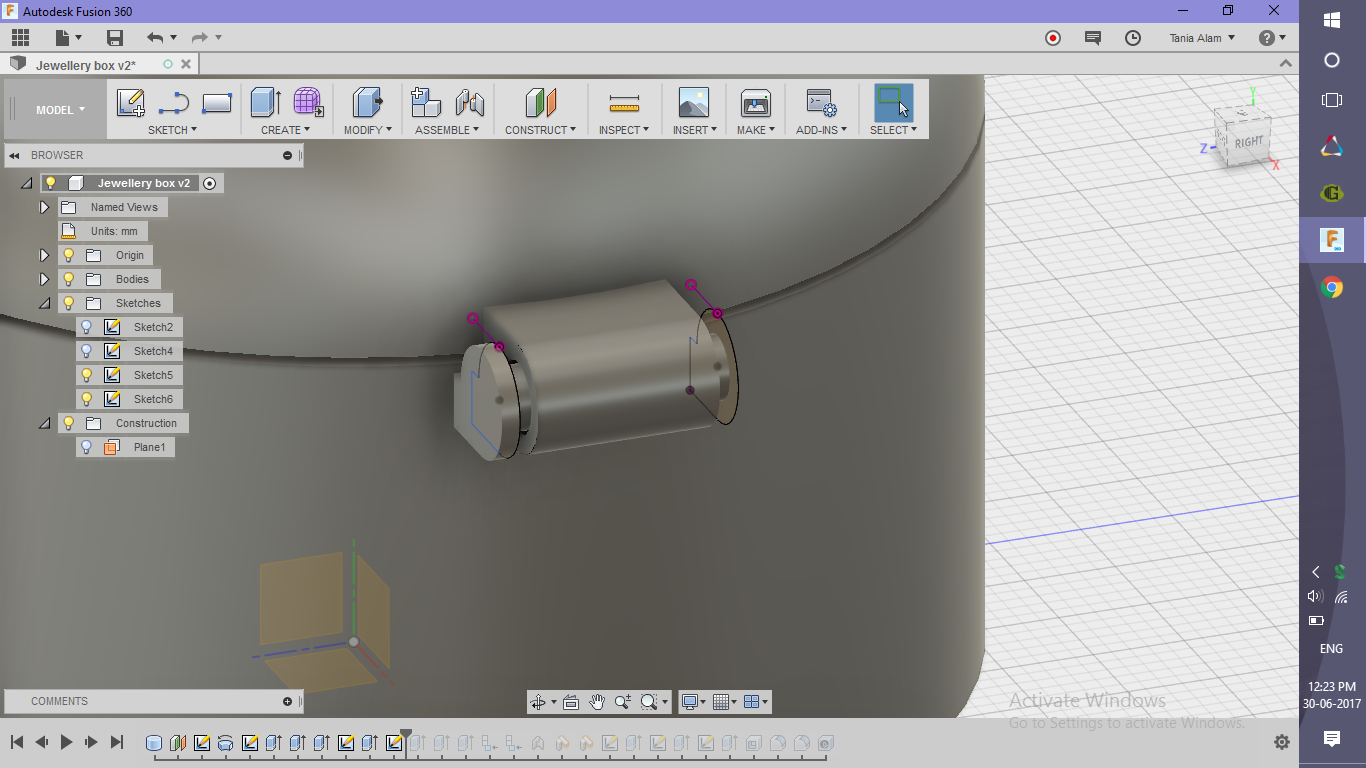This screenshot has height=768, width=1366.
Task: Choose the Extrude tool in Create
Action: pyautogui.click(x=265, y=103)
